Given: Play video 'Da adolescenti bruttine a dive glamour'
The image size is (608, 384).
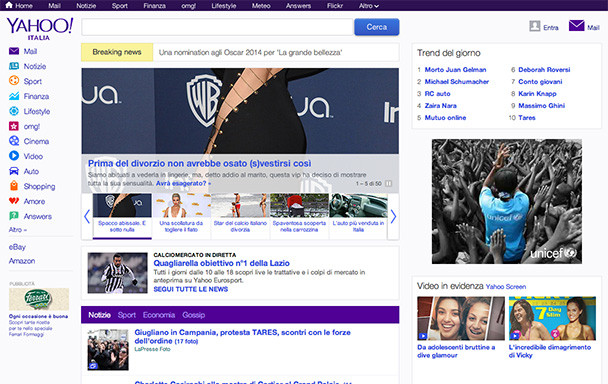Looking at the screenshot, I should [x=461, y=318].
